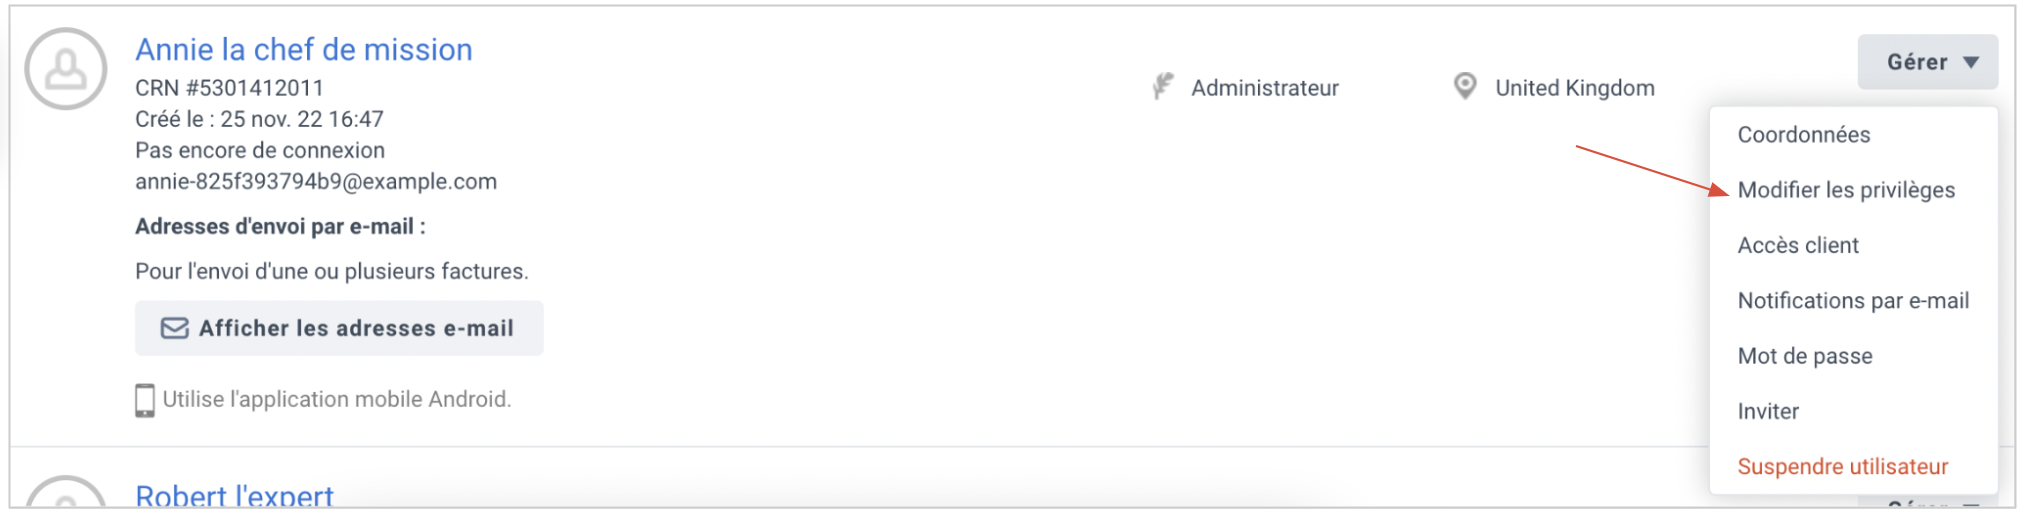The width and height of the screenshot is (2028, 520).
Task: Click Afficher les adresses e-mail button
Action: tap(339, 328)
